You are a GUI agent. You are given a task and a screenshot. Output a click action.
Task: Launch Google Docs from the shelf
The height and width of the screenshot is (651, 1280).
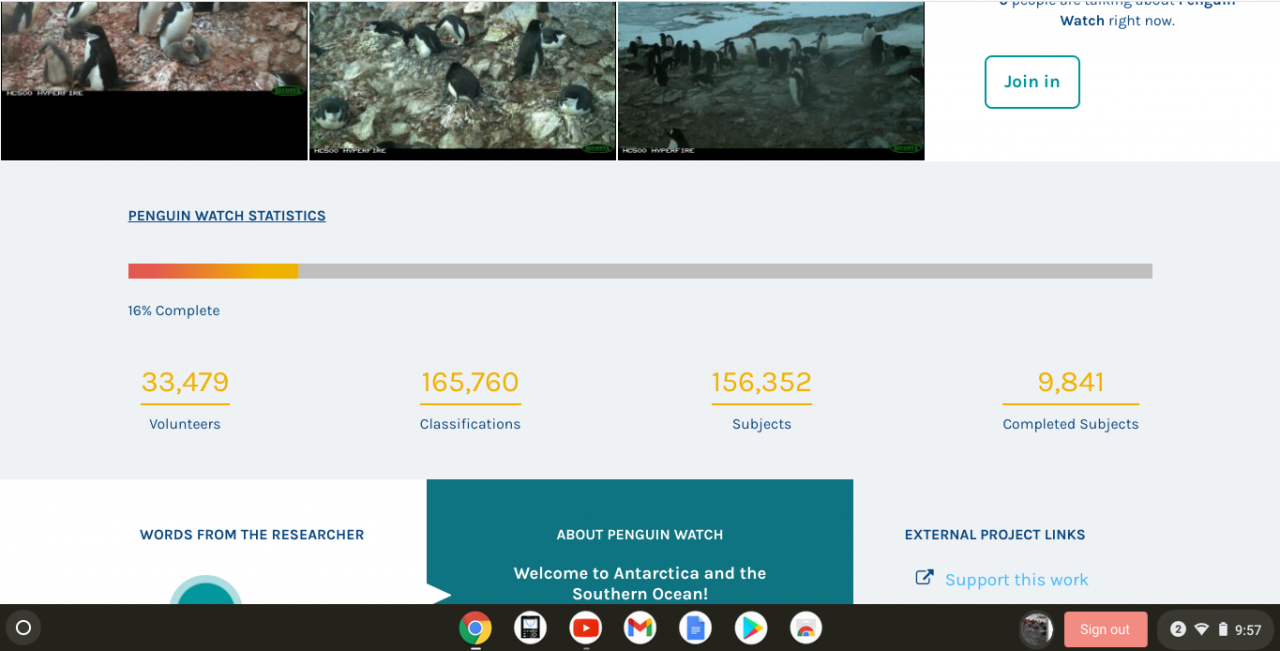695,628
